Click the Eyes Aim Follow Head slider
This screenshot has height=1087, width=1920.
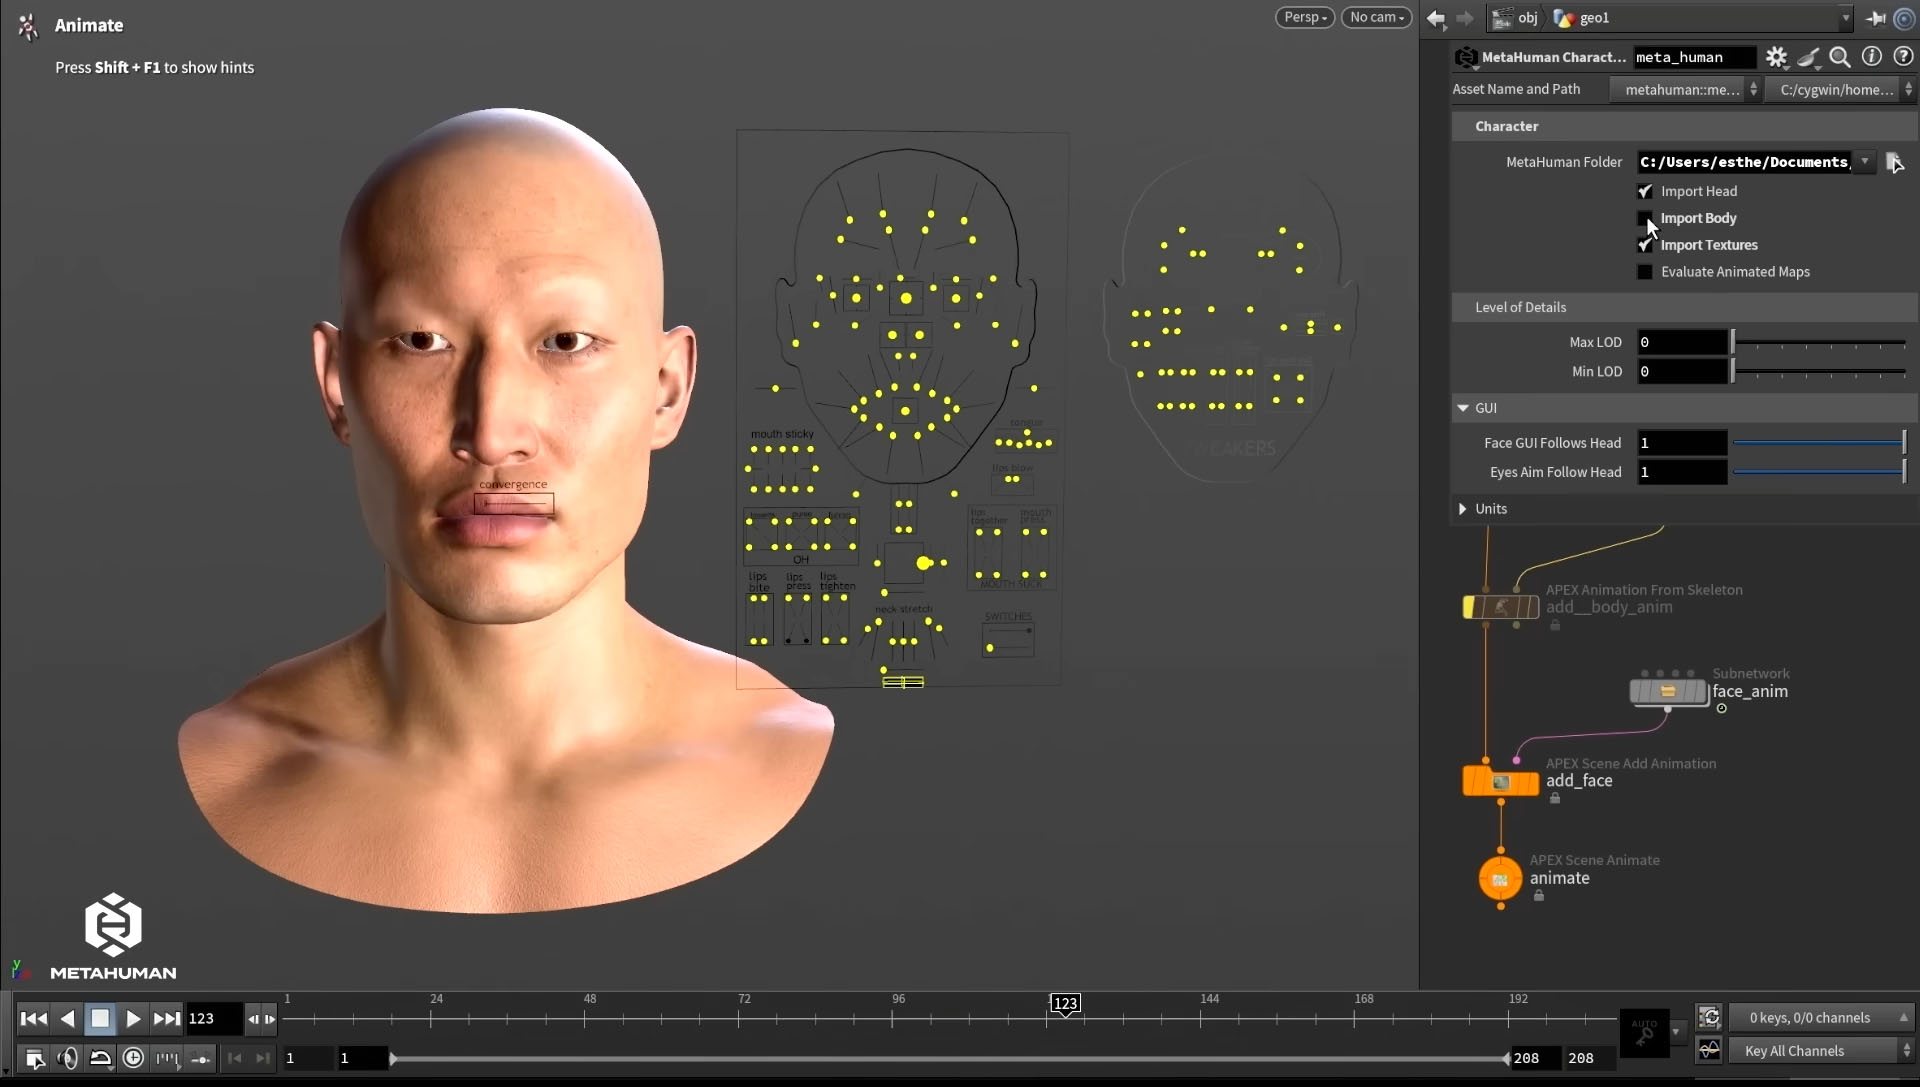pyautogui.click(x=1819, y=472)
